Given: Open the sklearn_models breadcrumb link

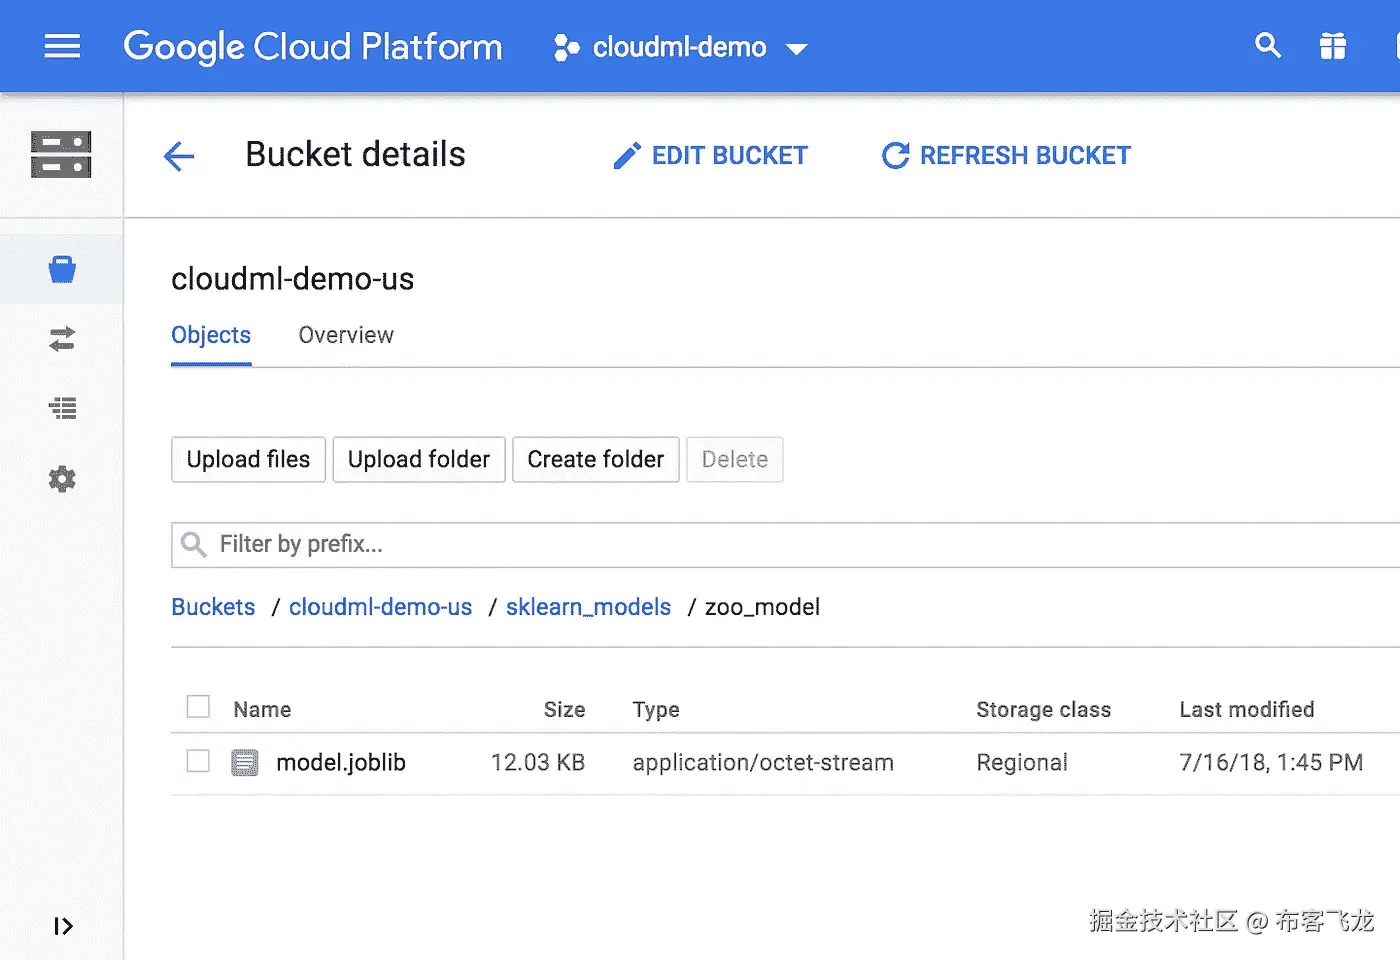Looking at the screenshot, I should click(x=588, y=607).
